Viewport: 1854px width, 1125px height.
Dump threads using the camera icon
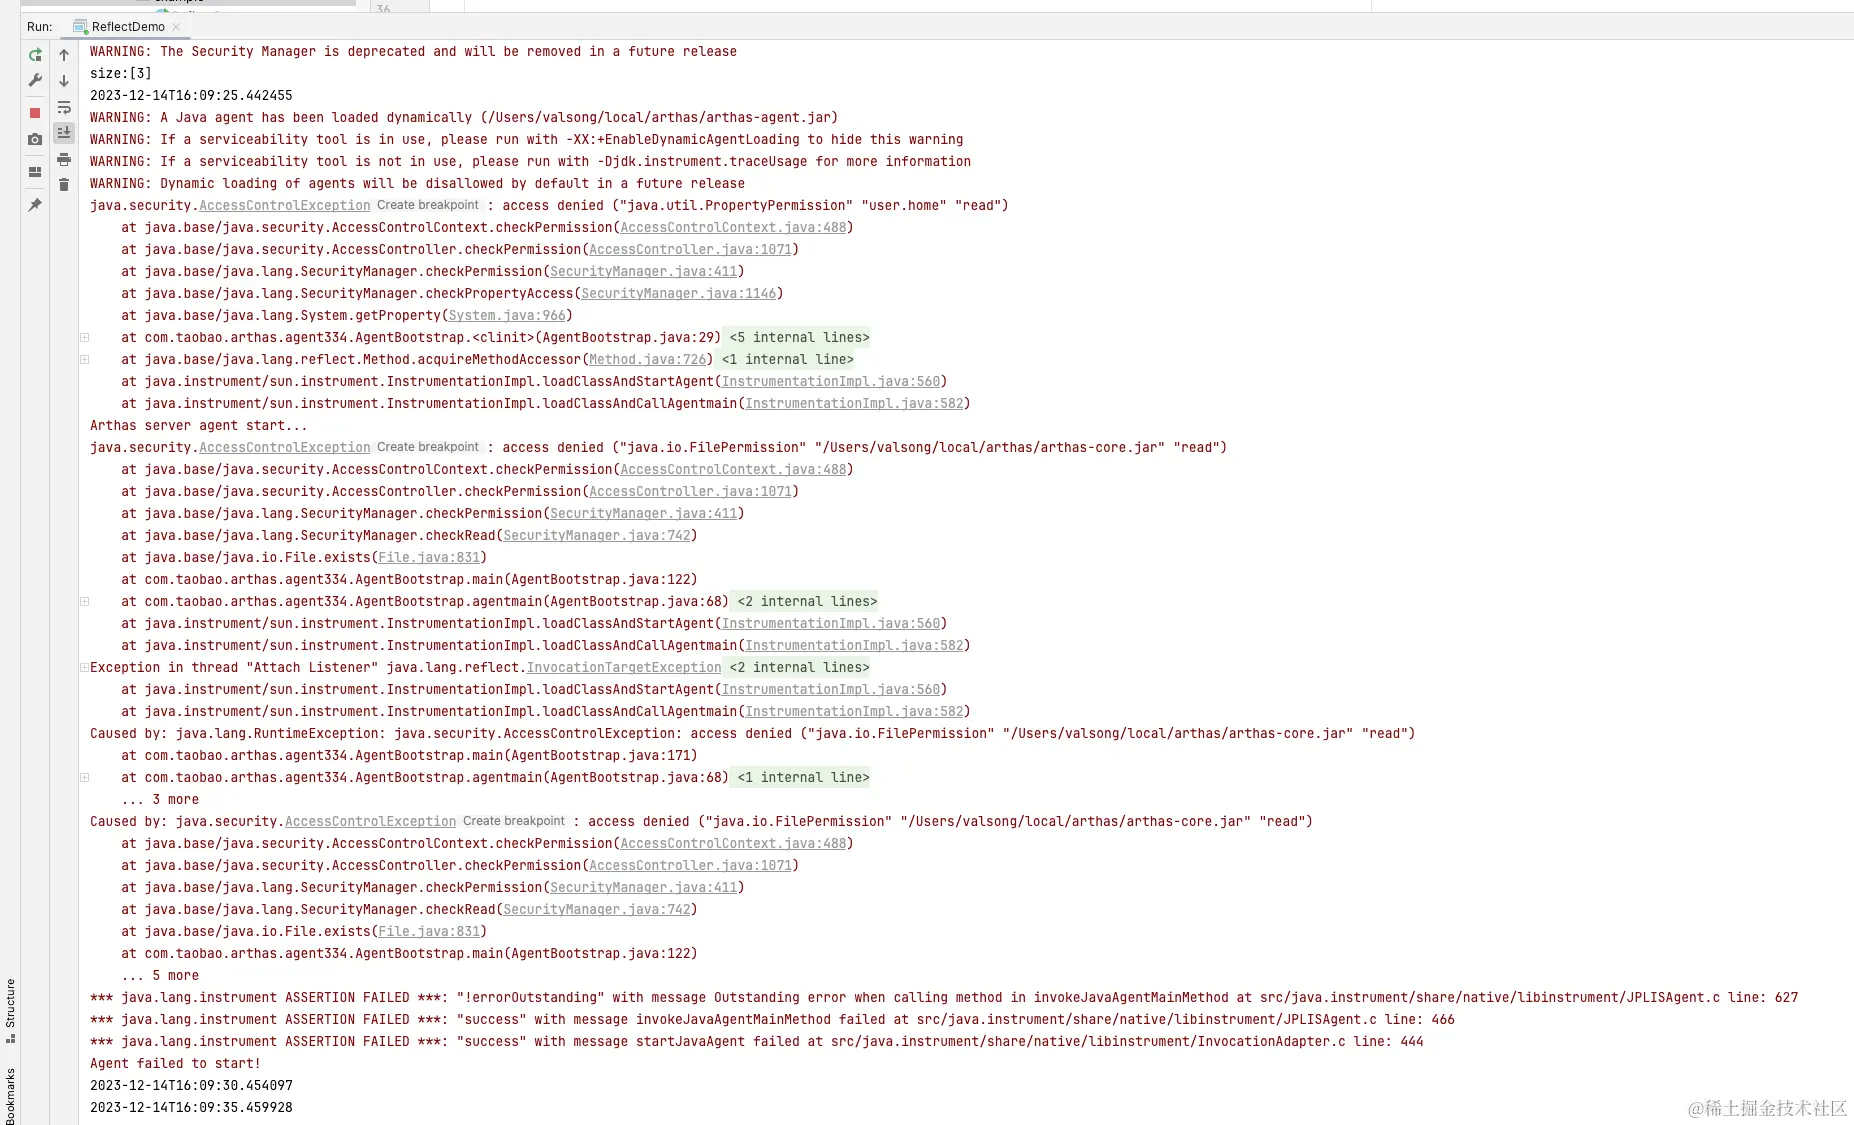pyautogui.click(x=35, y=139)
